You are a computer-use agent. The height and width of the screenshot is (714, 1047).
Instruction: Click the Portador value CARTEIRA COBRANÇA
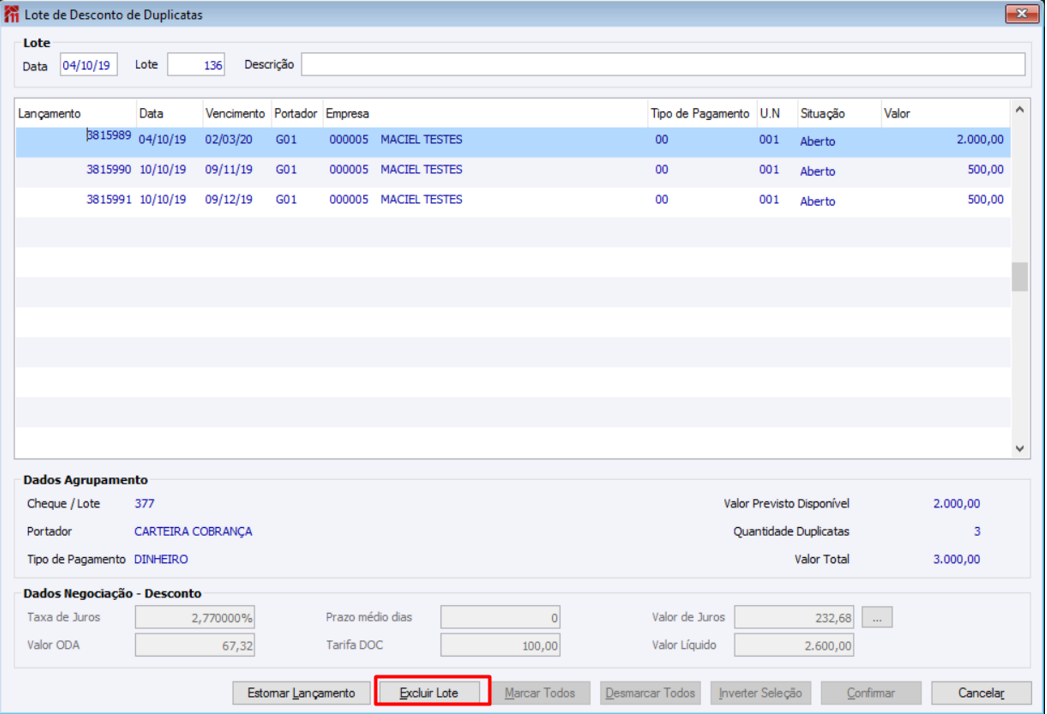[x=193, y=532]
